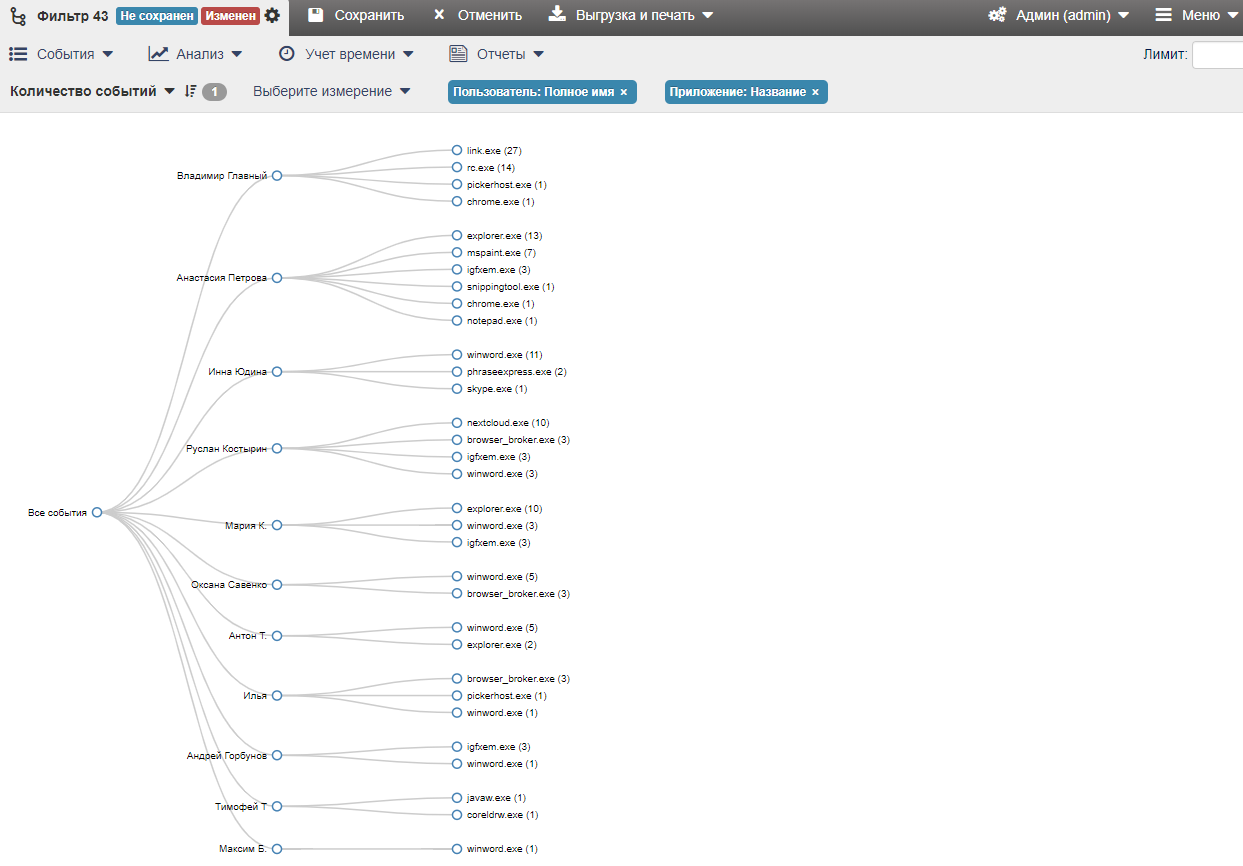
Task: Save the filter with Сохранить
Action: [x=356, y=15]
